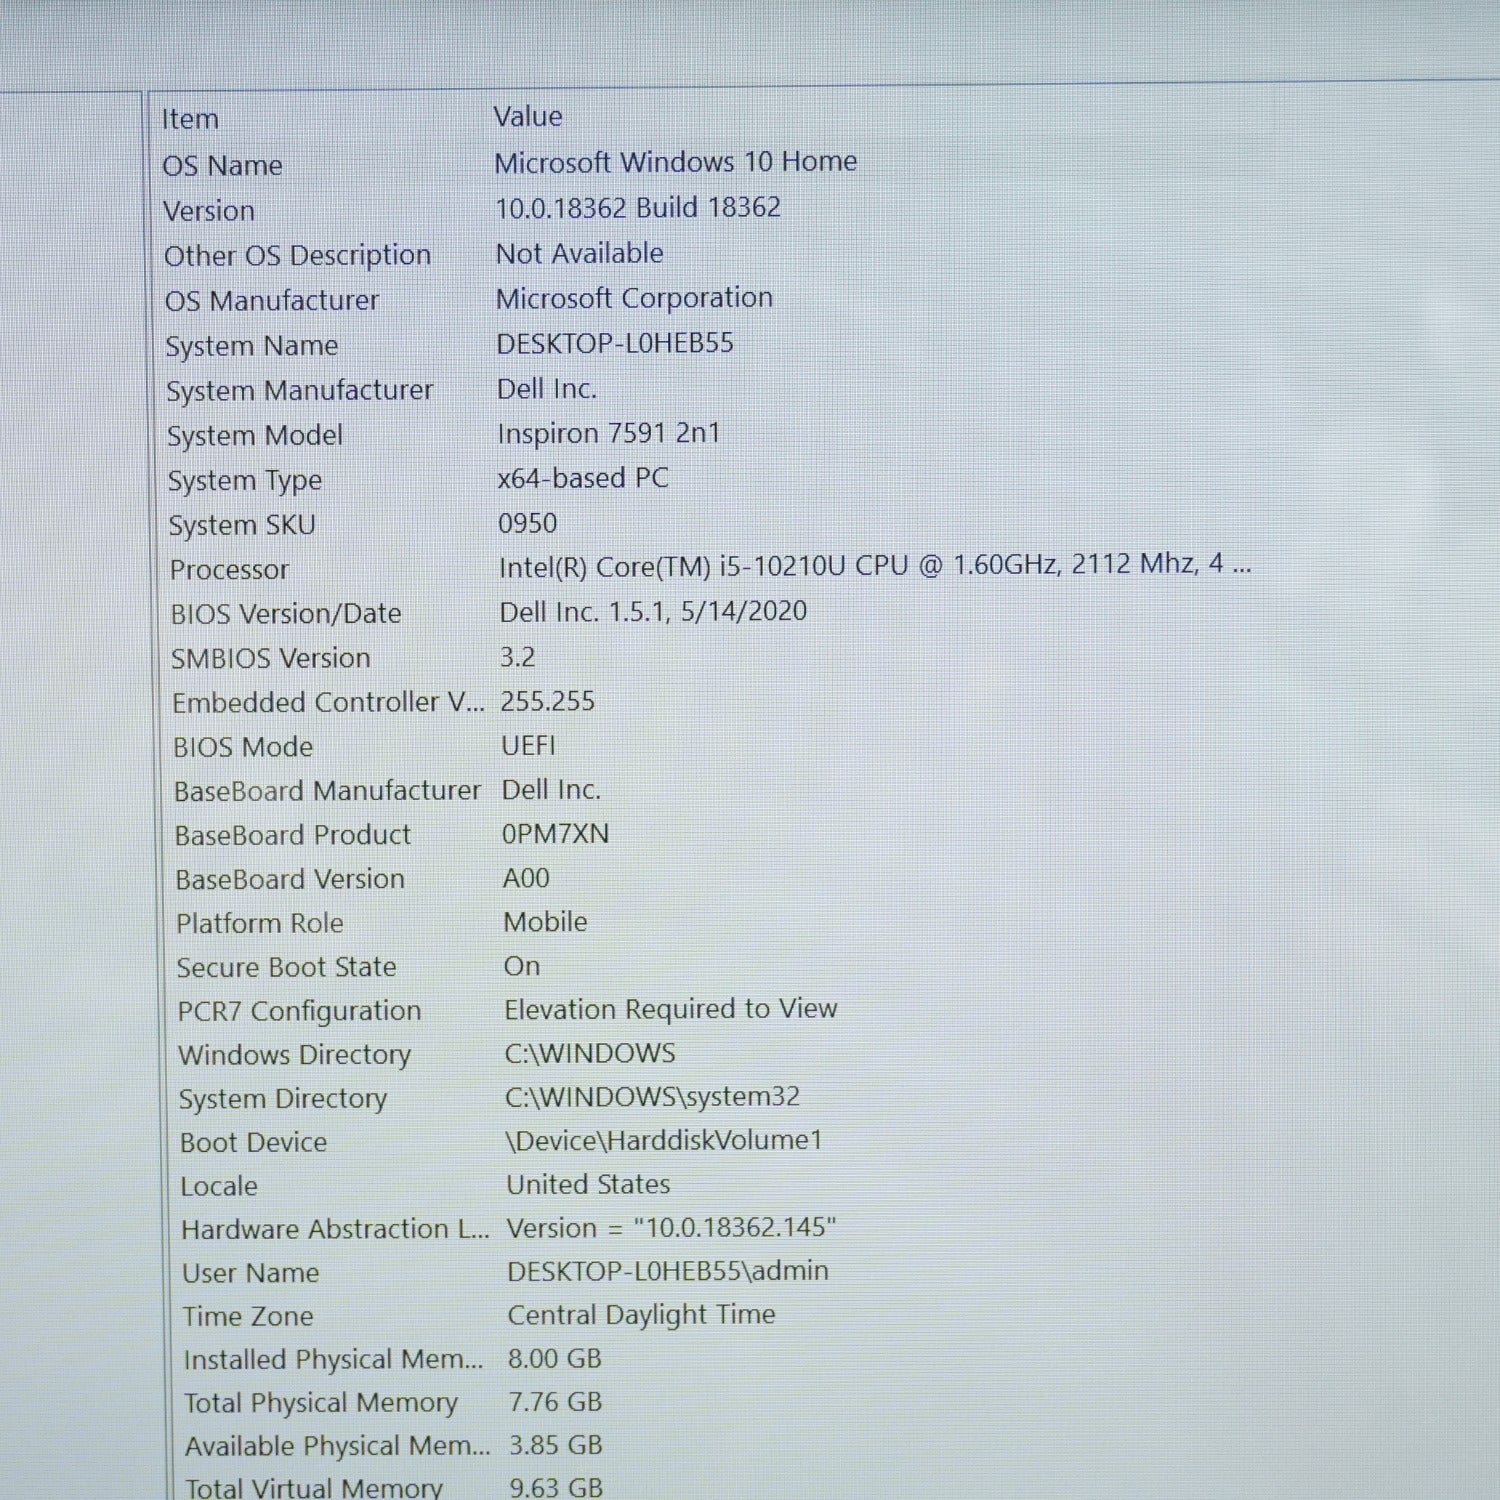Select the PCR7 Configuration label
Screen dimensions: 1500x1500
(300, 1011)
